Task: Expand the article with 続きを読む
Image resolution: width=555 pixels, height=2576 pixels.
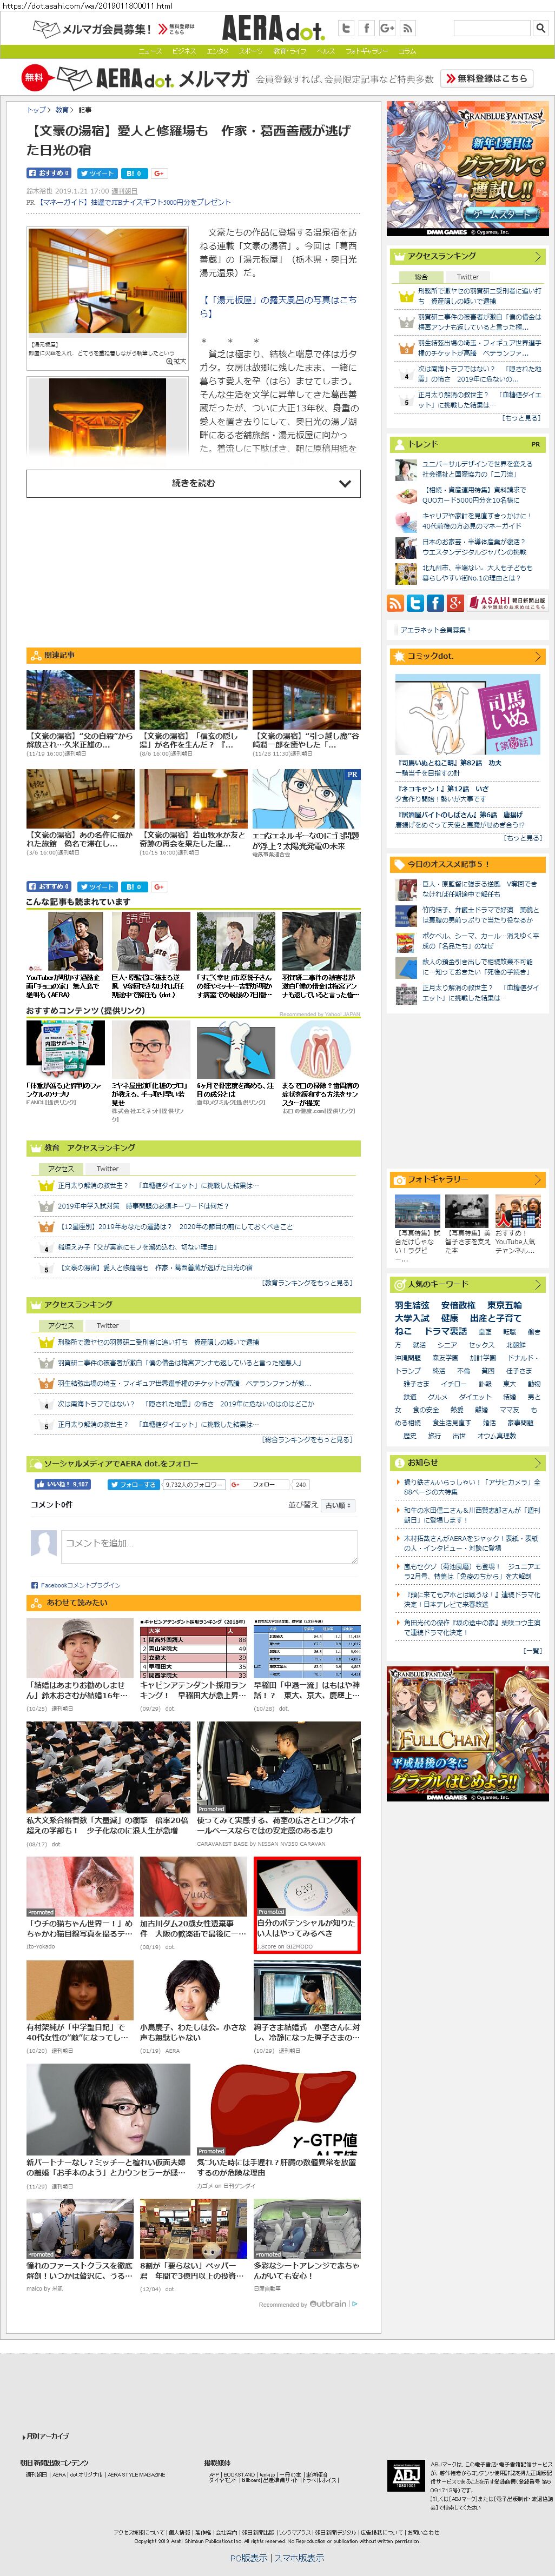Action: point(193,483)
